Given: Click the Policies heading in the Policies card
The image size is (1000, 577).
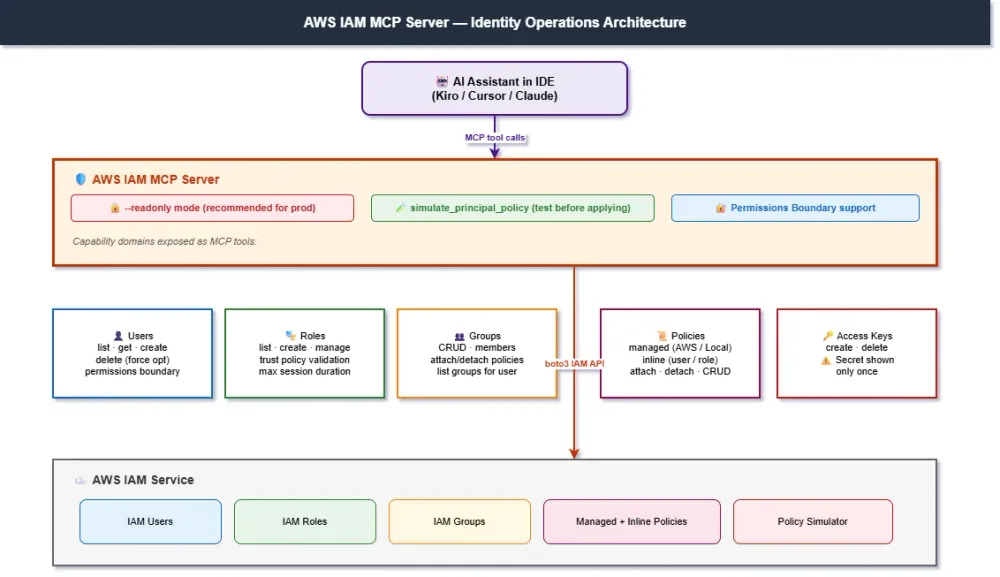Looking at the screenshot, I should 688,336.
